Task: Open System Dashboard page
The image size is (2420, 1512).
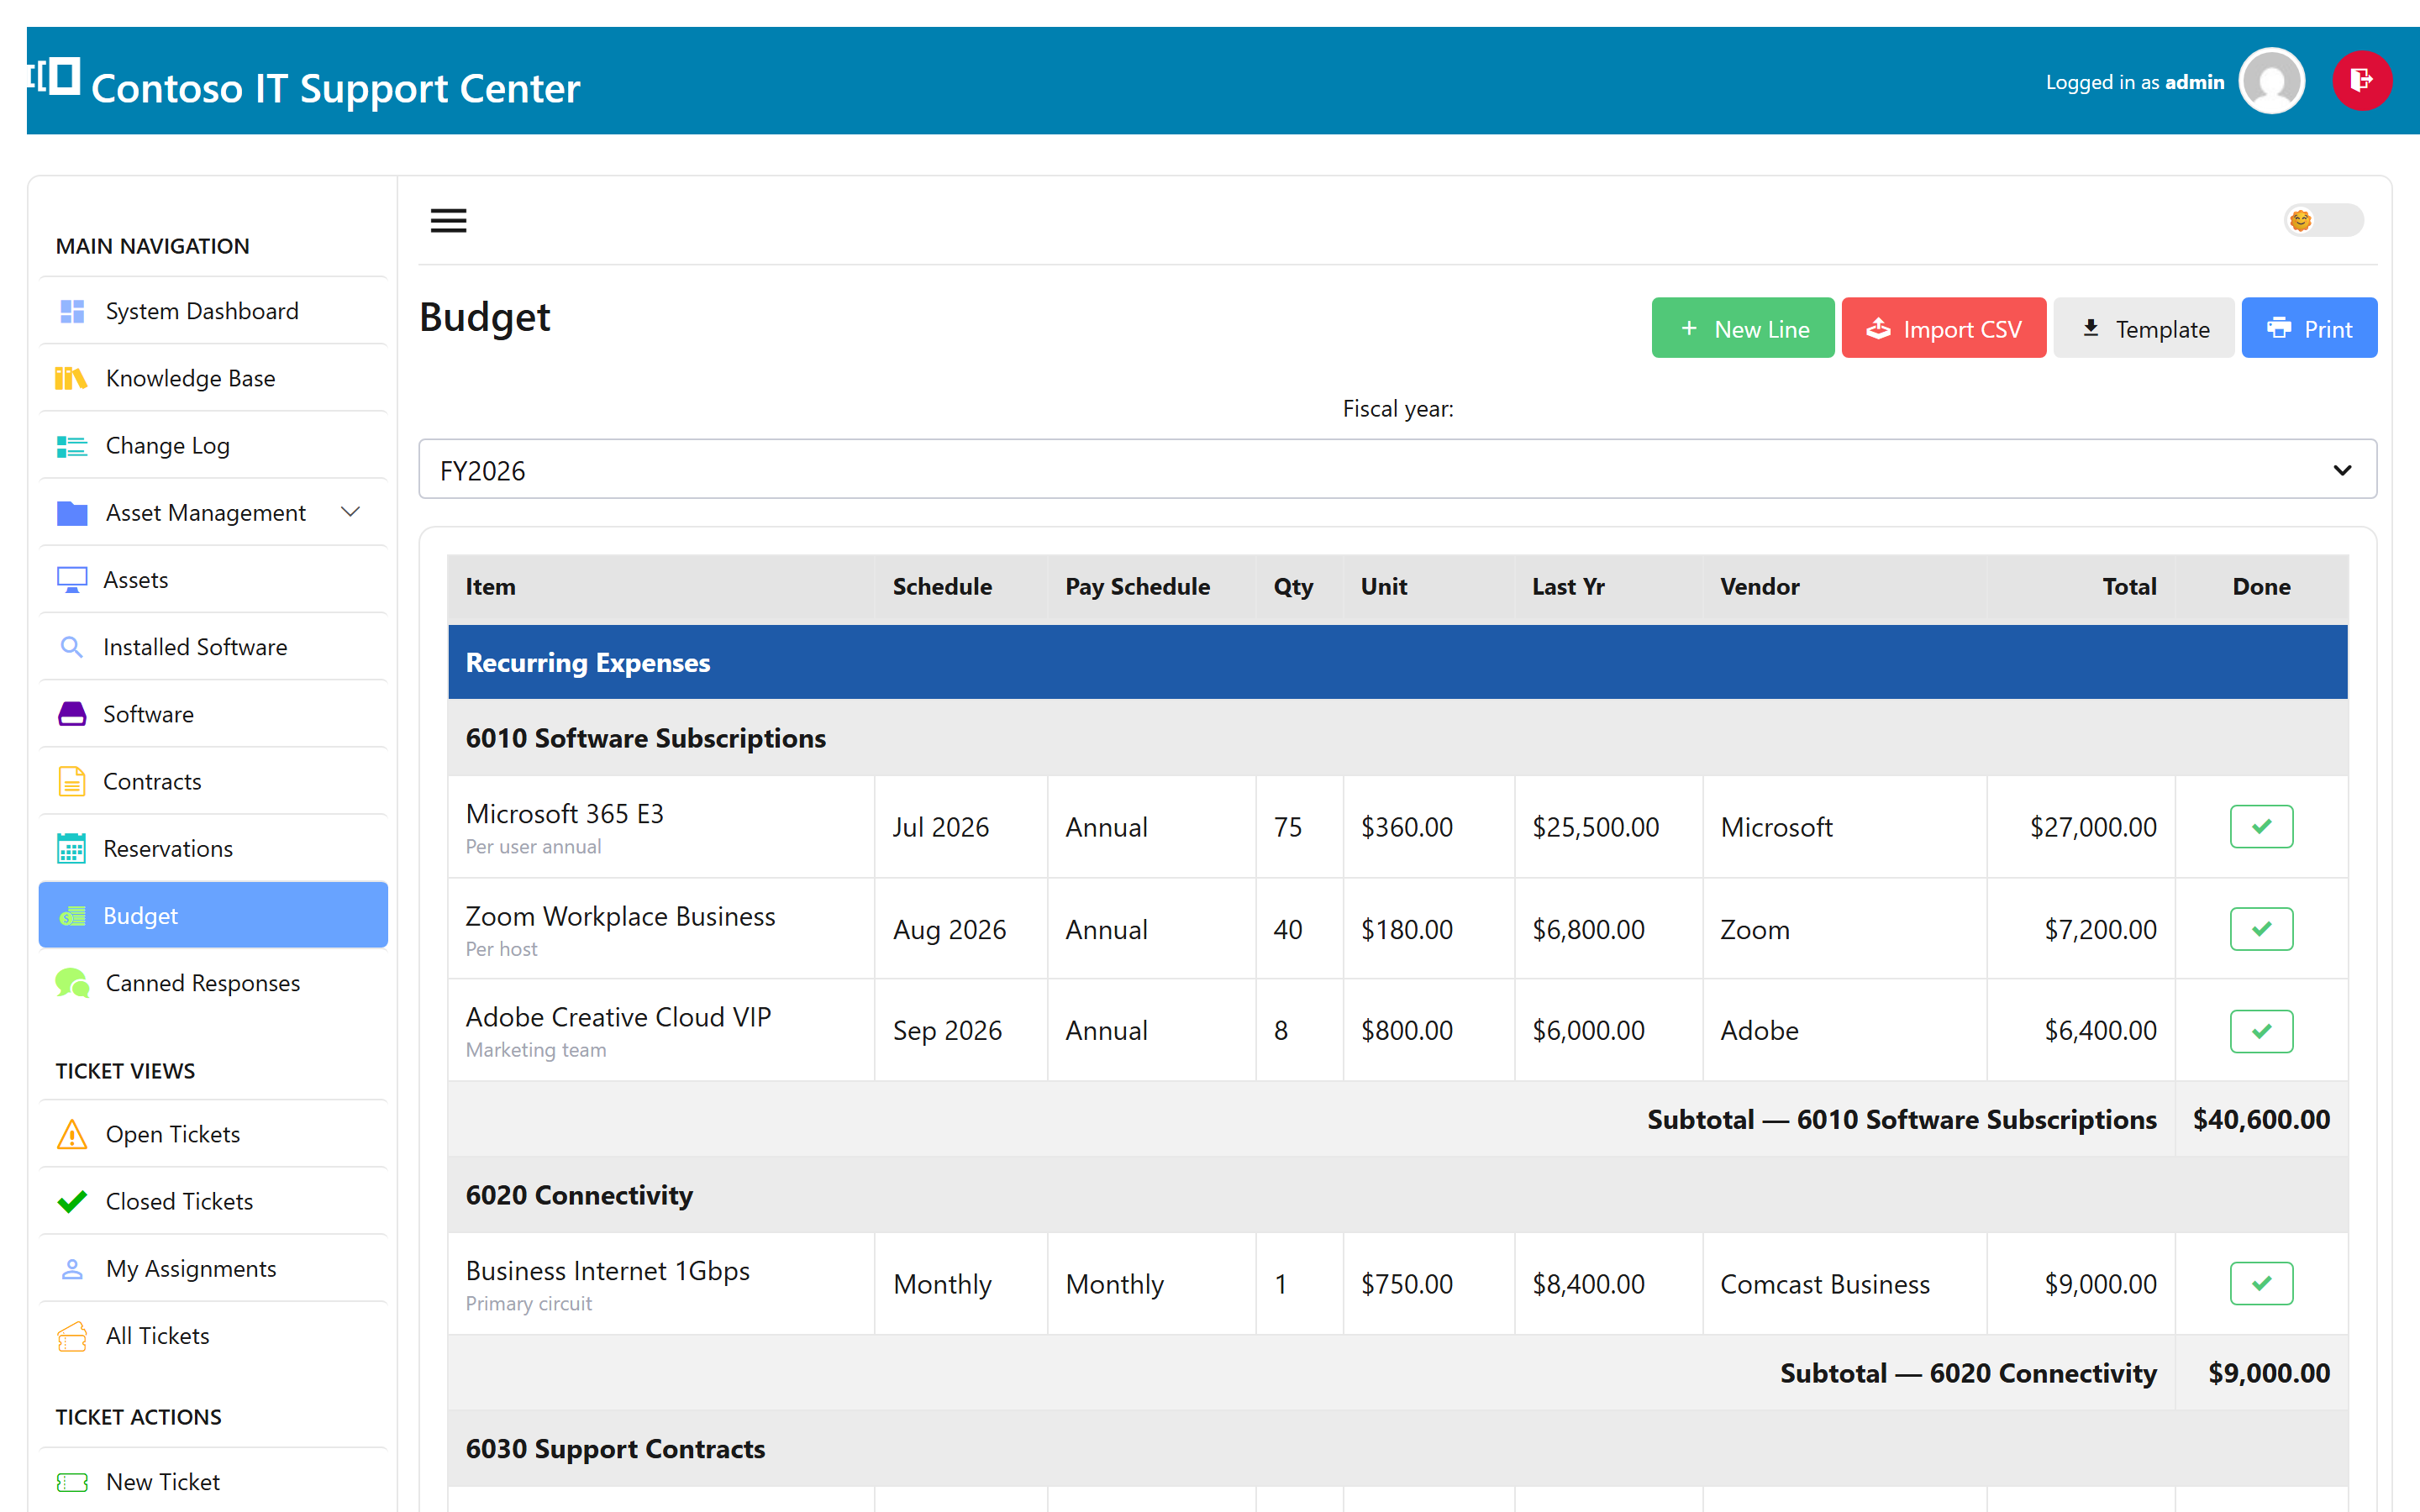Action: pyautogui.click(x=213, y=311)
